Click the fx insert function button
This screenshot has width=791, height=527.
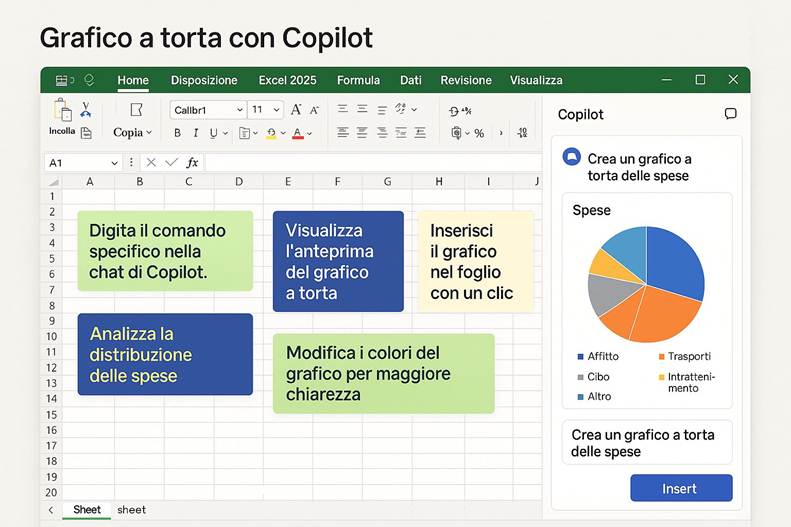[192, 162]
